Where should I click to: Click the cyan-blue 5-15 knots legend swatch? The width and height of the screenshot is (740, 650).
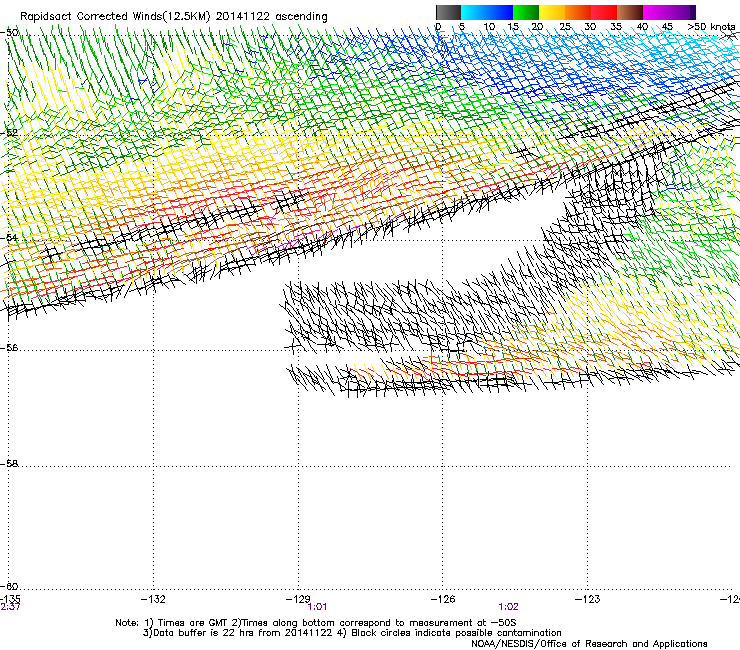pos(487,12)
